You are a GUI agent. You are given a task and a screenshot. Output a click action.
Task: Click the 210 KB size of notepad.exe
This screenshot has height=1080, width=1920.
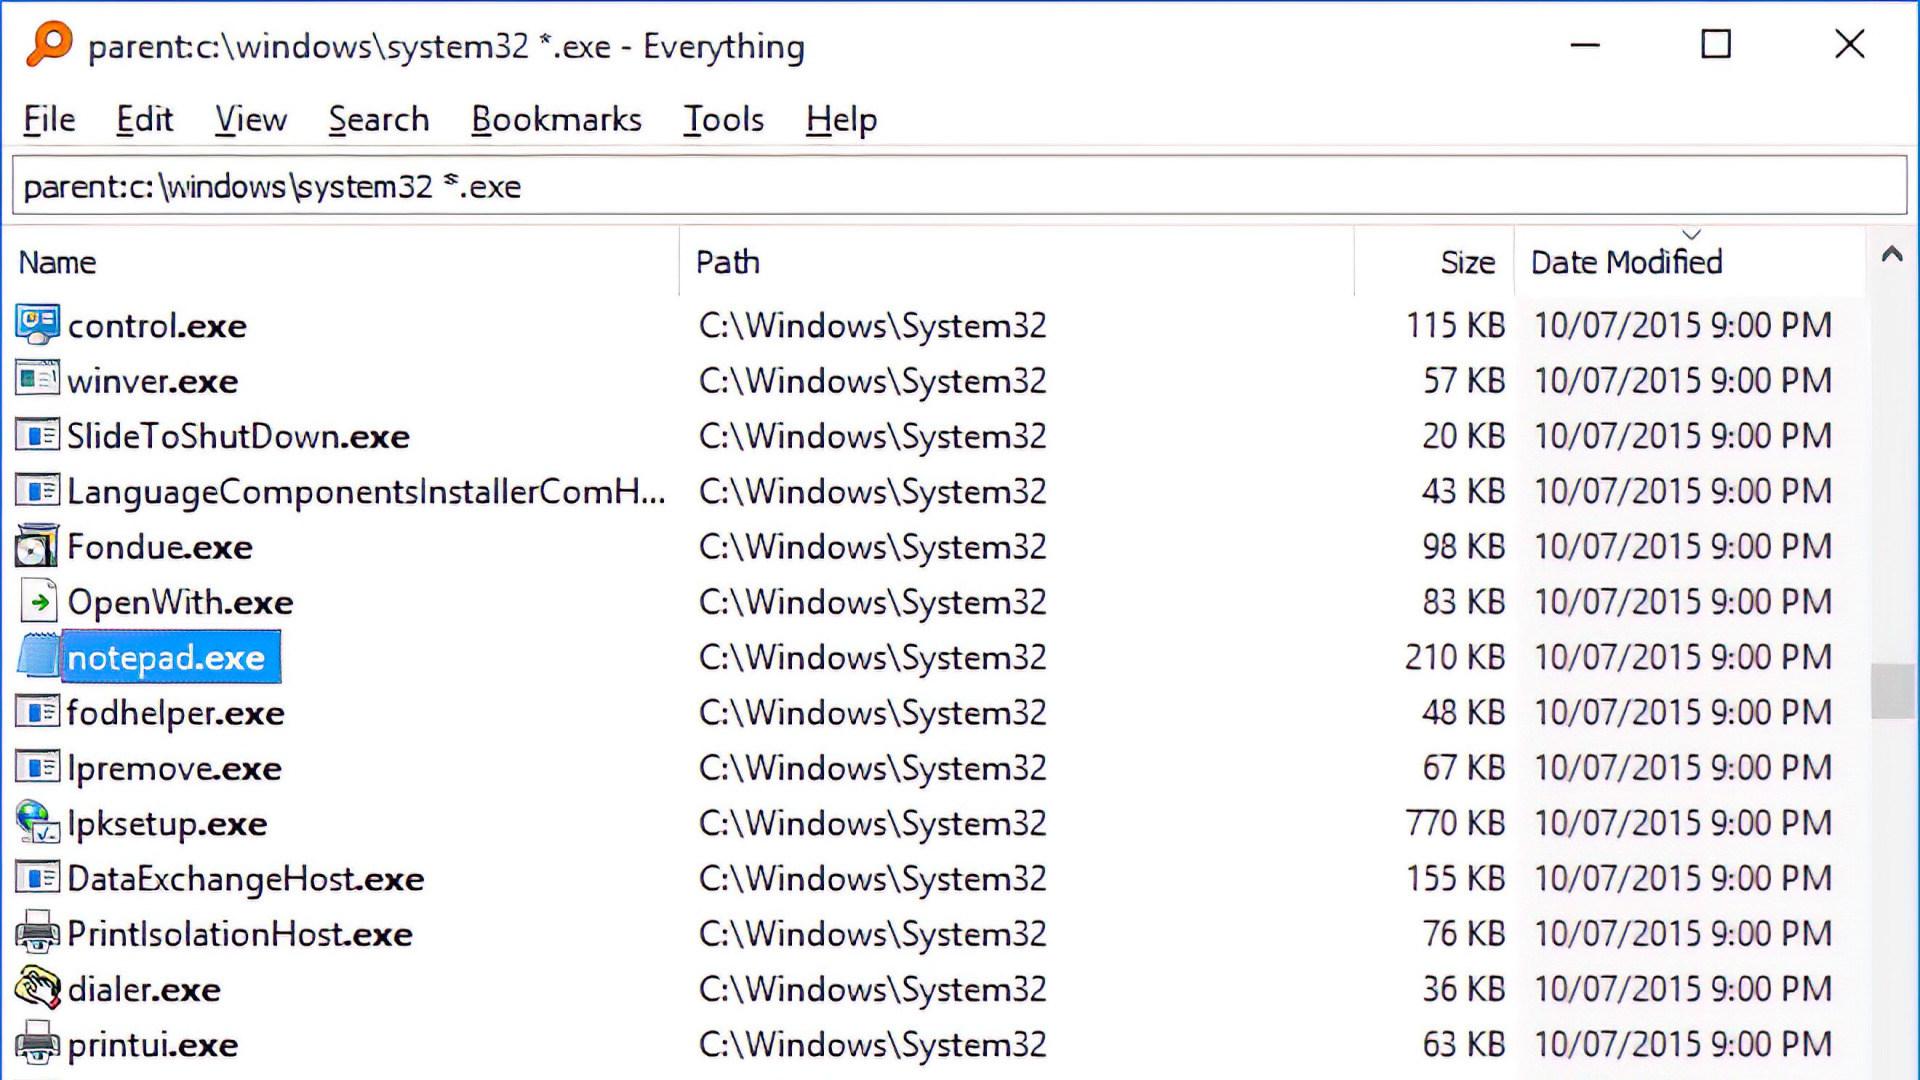point(1455,657)
